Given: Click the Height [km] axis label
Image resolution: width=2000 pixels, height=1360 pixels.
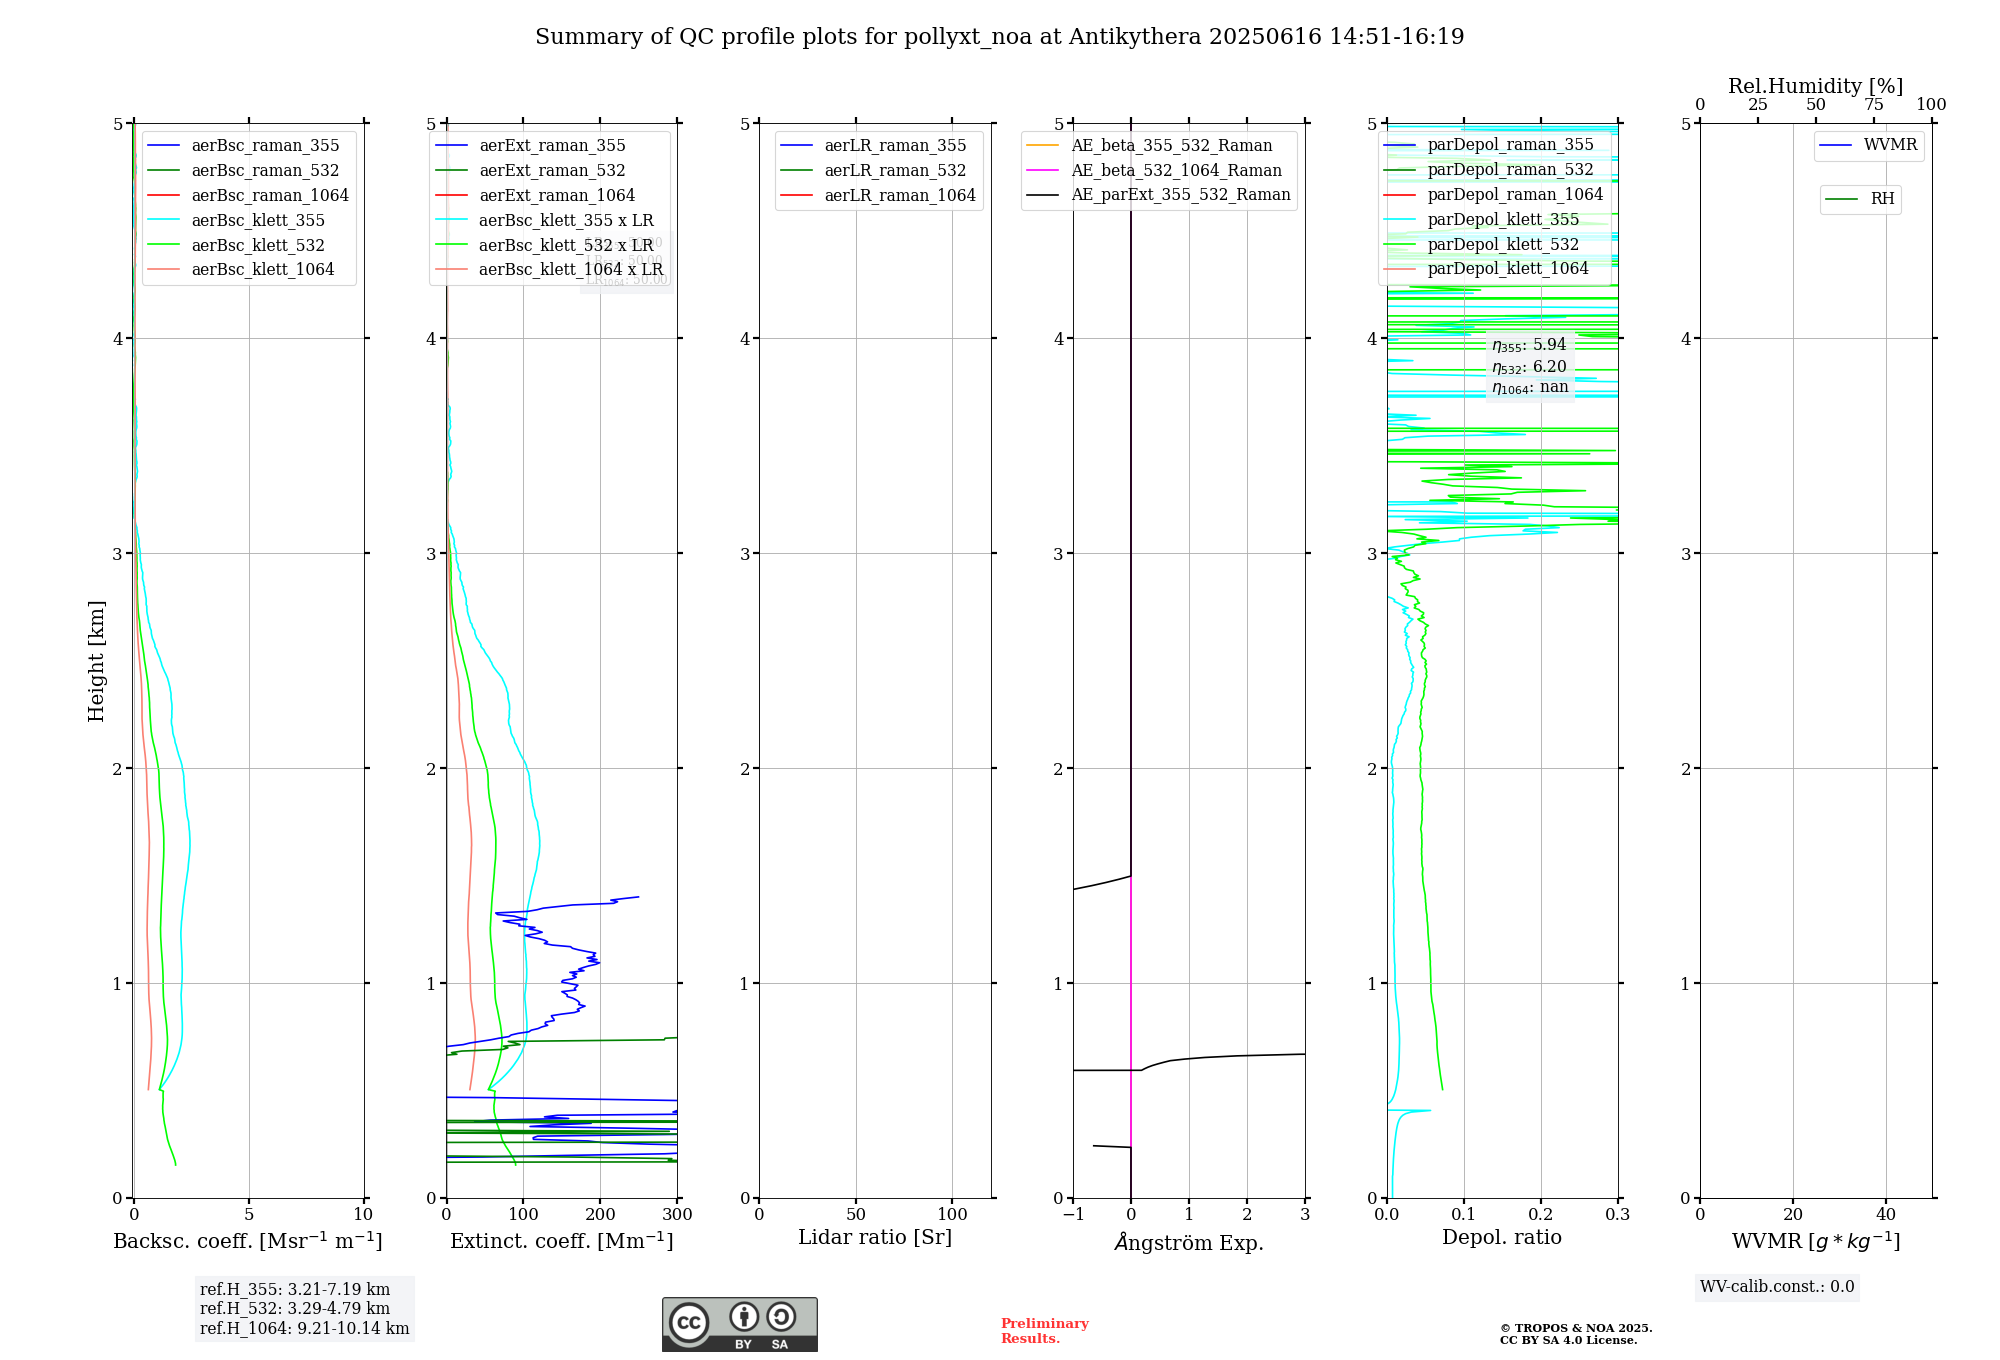Looking at the screenshot, I should tap(96, 661).
